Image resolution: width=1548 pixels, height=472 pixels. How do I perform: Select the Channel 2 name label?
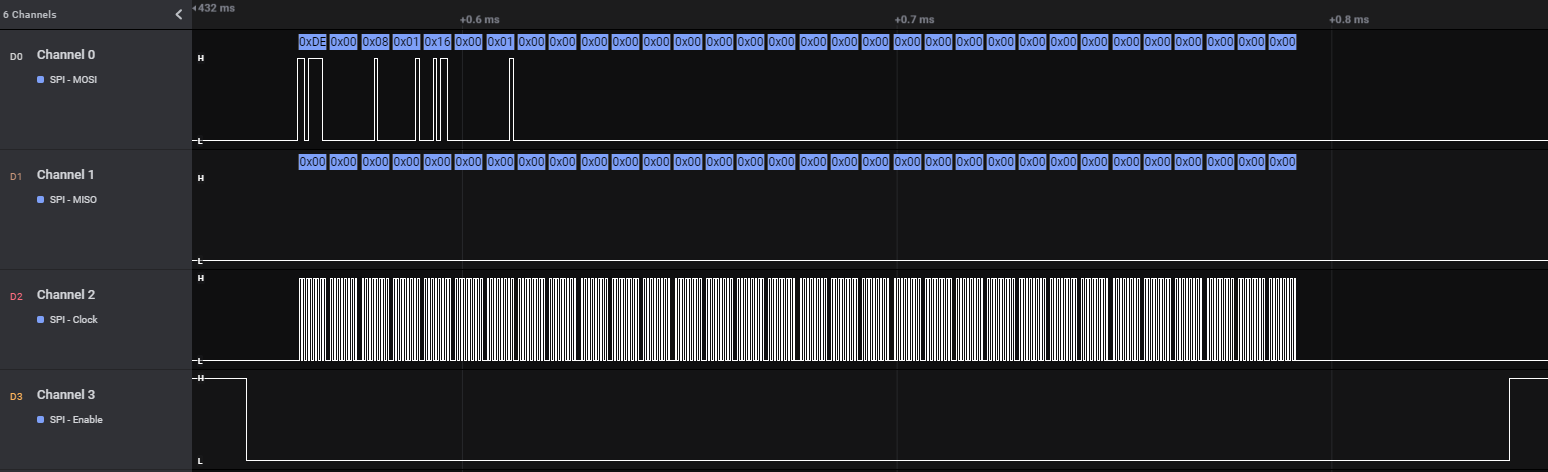(66, 294)
